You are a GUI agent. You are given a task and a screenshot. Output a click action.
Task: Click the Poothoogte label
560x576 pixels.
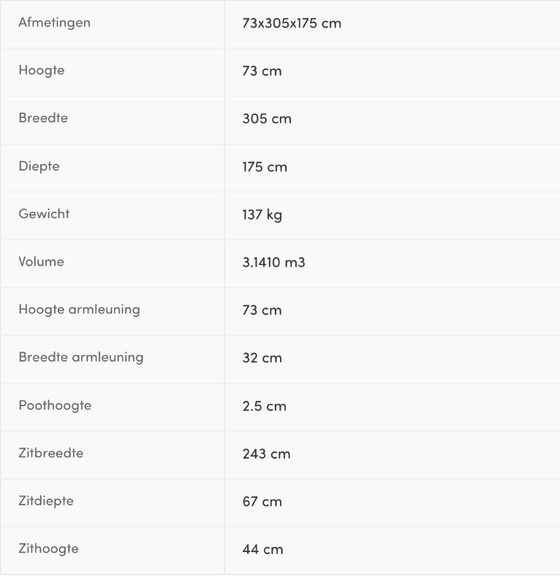[x=55, y=406]
